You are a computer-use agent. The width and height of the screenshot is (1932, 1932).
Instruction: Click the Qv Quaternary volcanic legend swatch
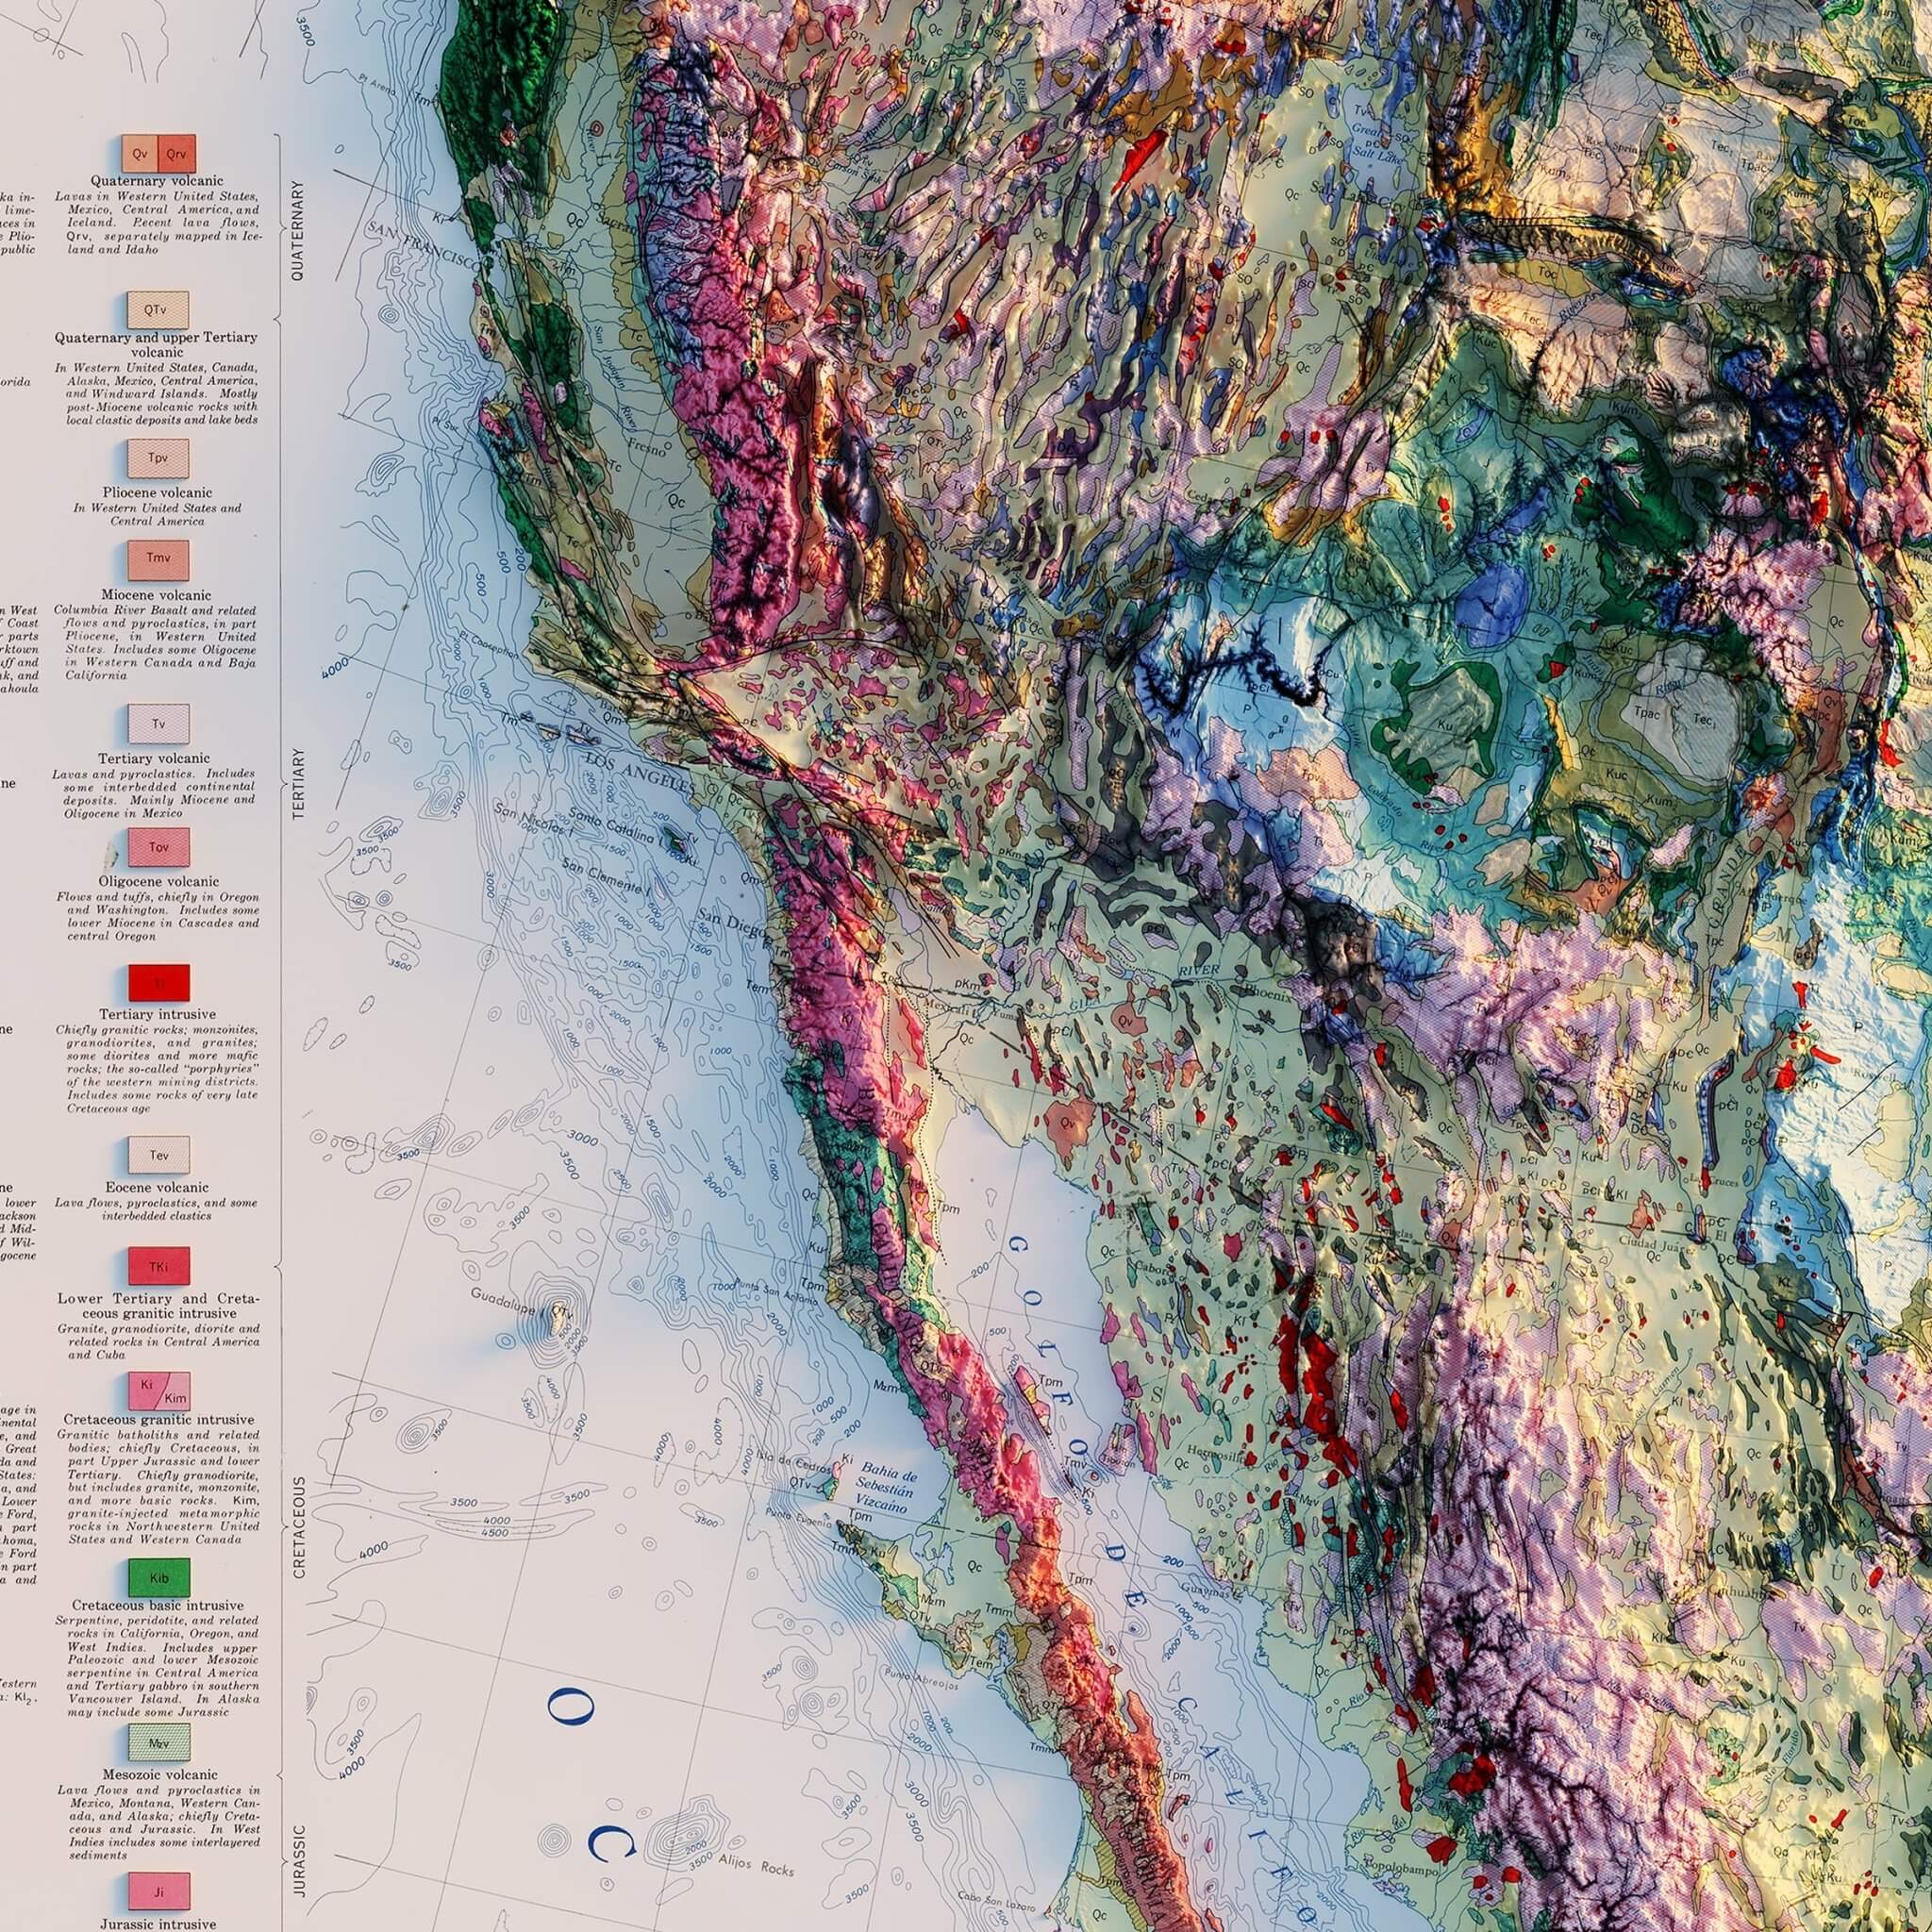(x=139, y=154)
